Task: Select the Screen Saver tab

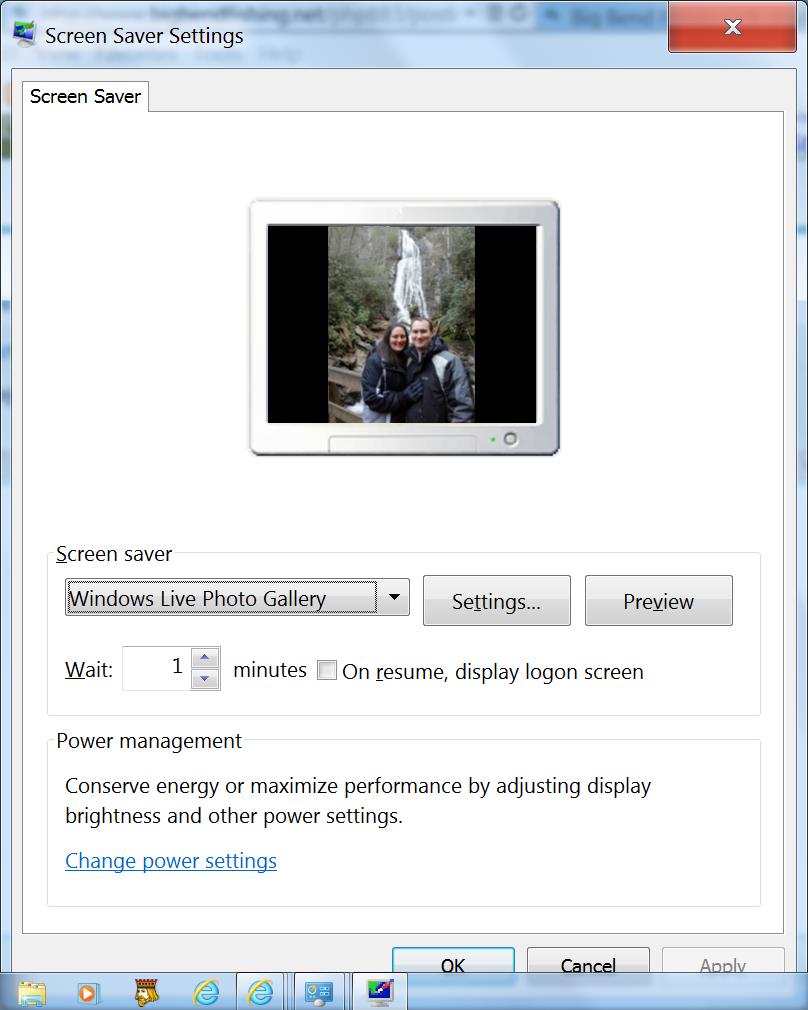Action: (85, 97)
